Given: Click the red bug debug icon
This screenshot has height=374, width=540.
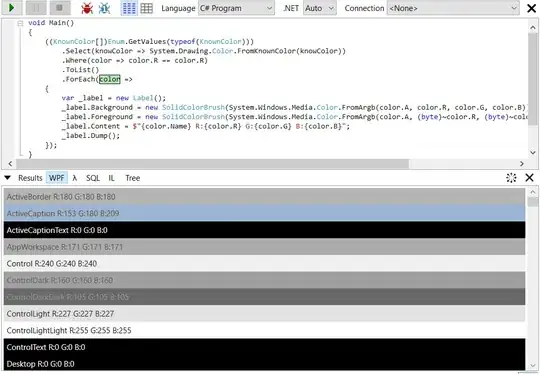Looking at the screenshot, I should tap(87, 8).
